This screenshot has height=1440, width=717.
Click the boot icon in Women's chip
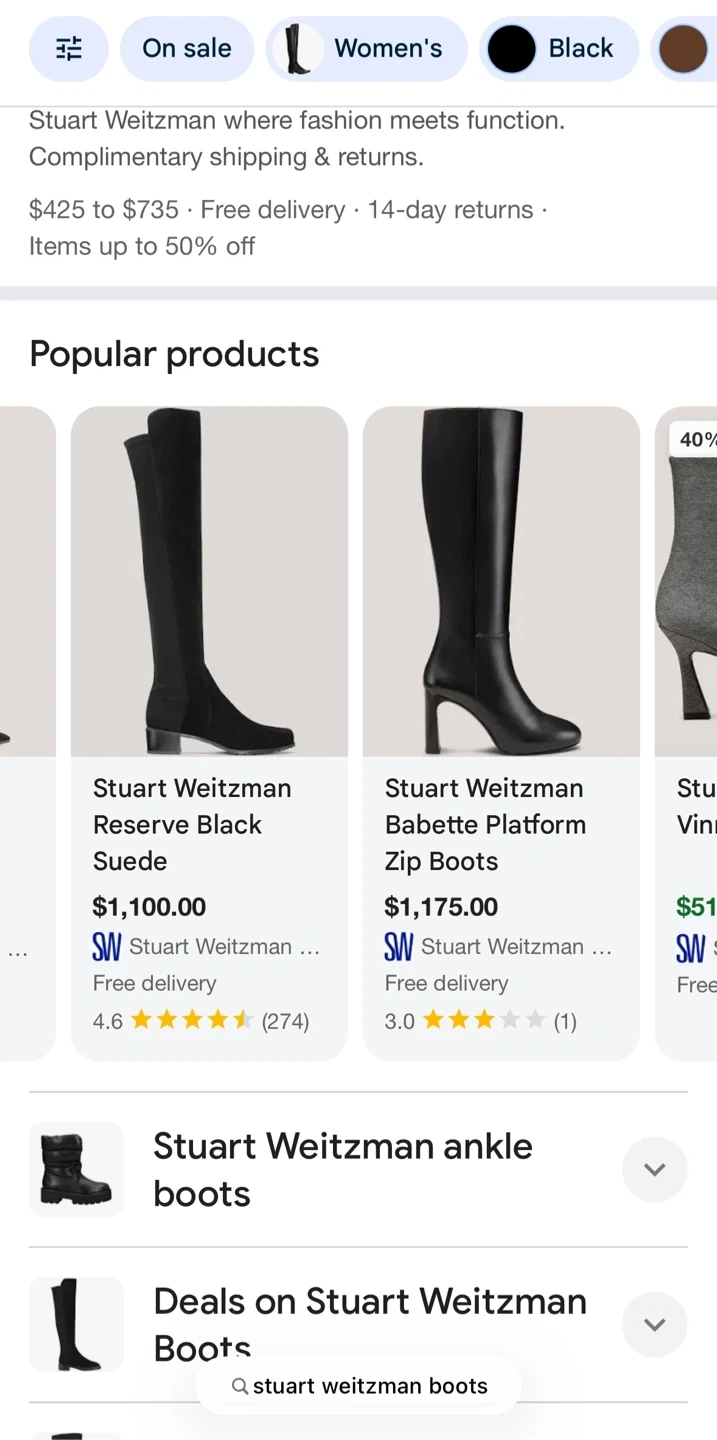(x=297, y=49)
